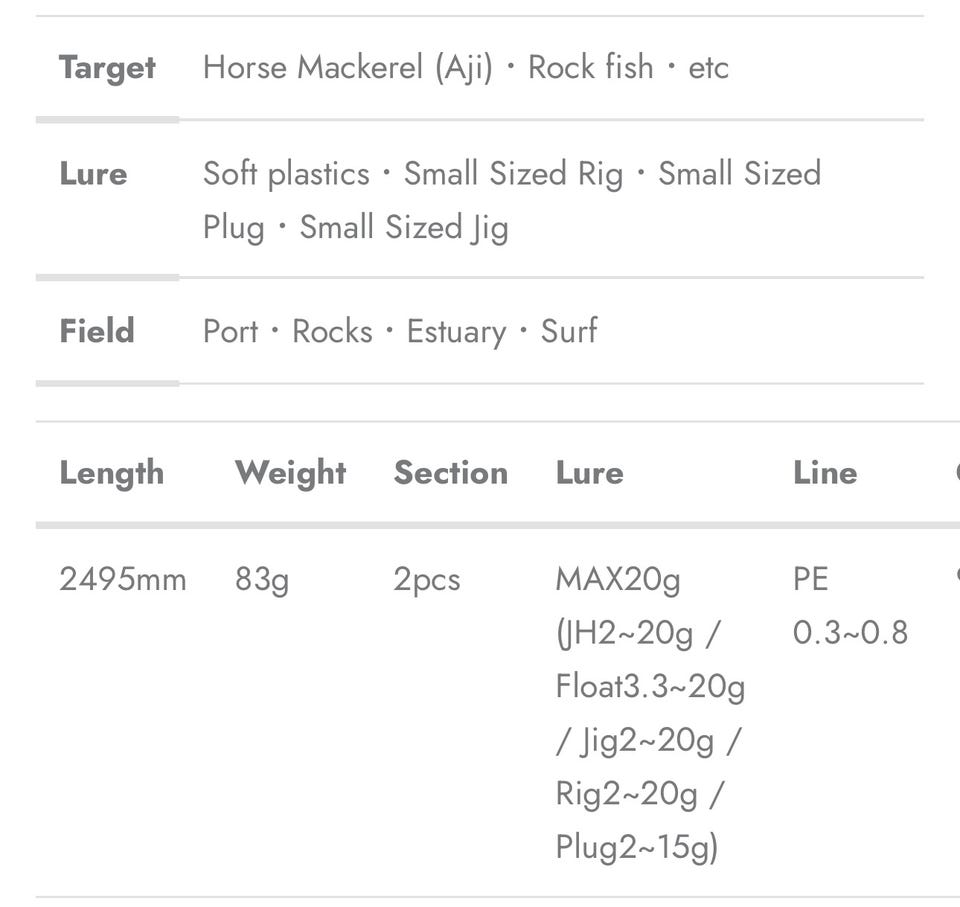Select the 2495mm length value
The height and width of the screenshot is (907, 960).
coord(122,579)
